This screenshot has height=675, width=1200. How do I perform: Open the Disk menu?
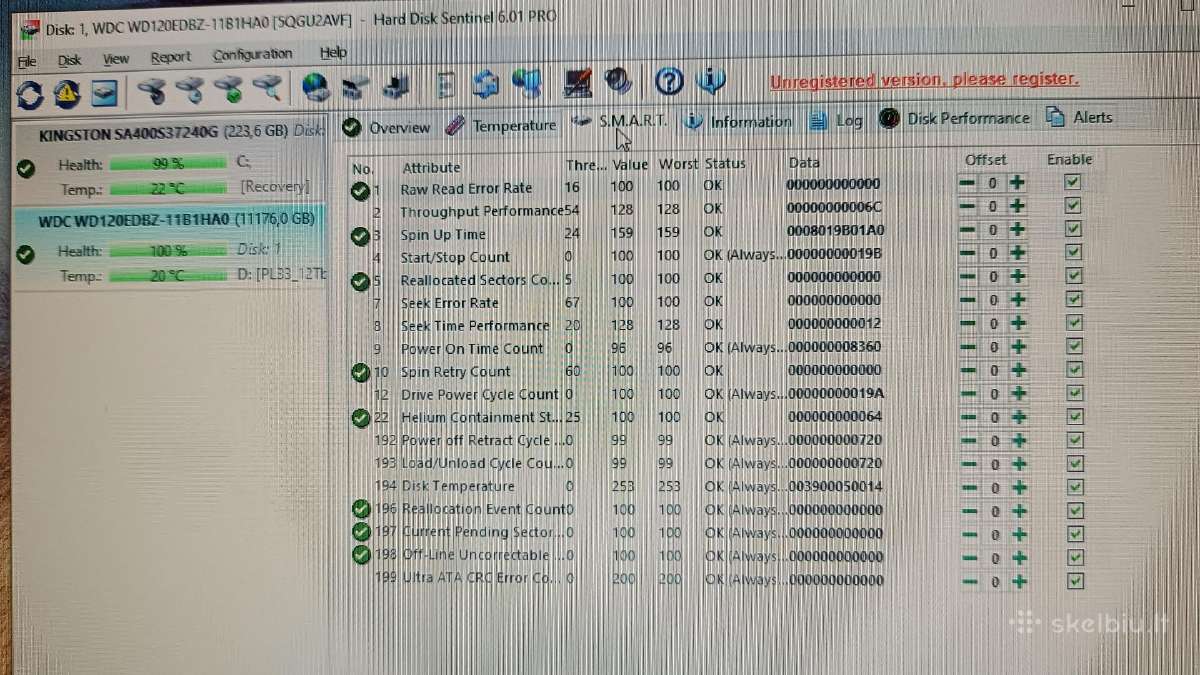click(x=69, y=60)
